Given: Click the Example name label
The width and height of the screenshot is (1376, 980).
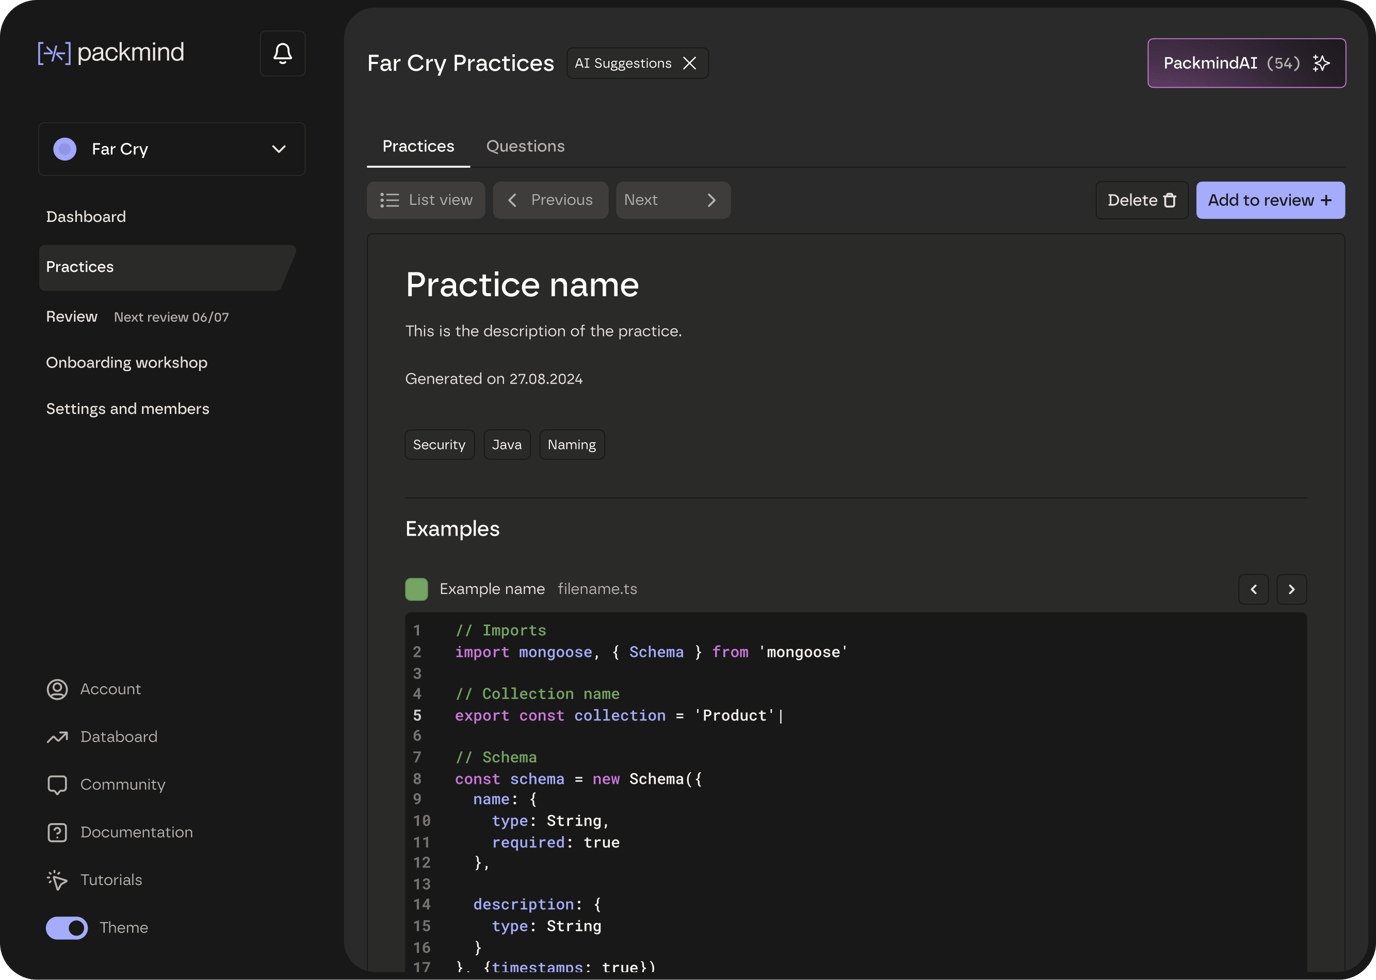Looking at the screenshot, I should 492,589.
